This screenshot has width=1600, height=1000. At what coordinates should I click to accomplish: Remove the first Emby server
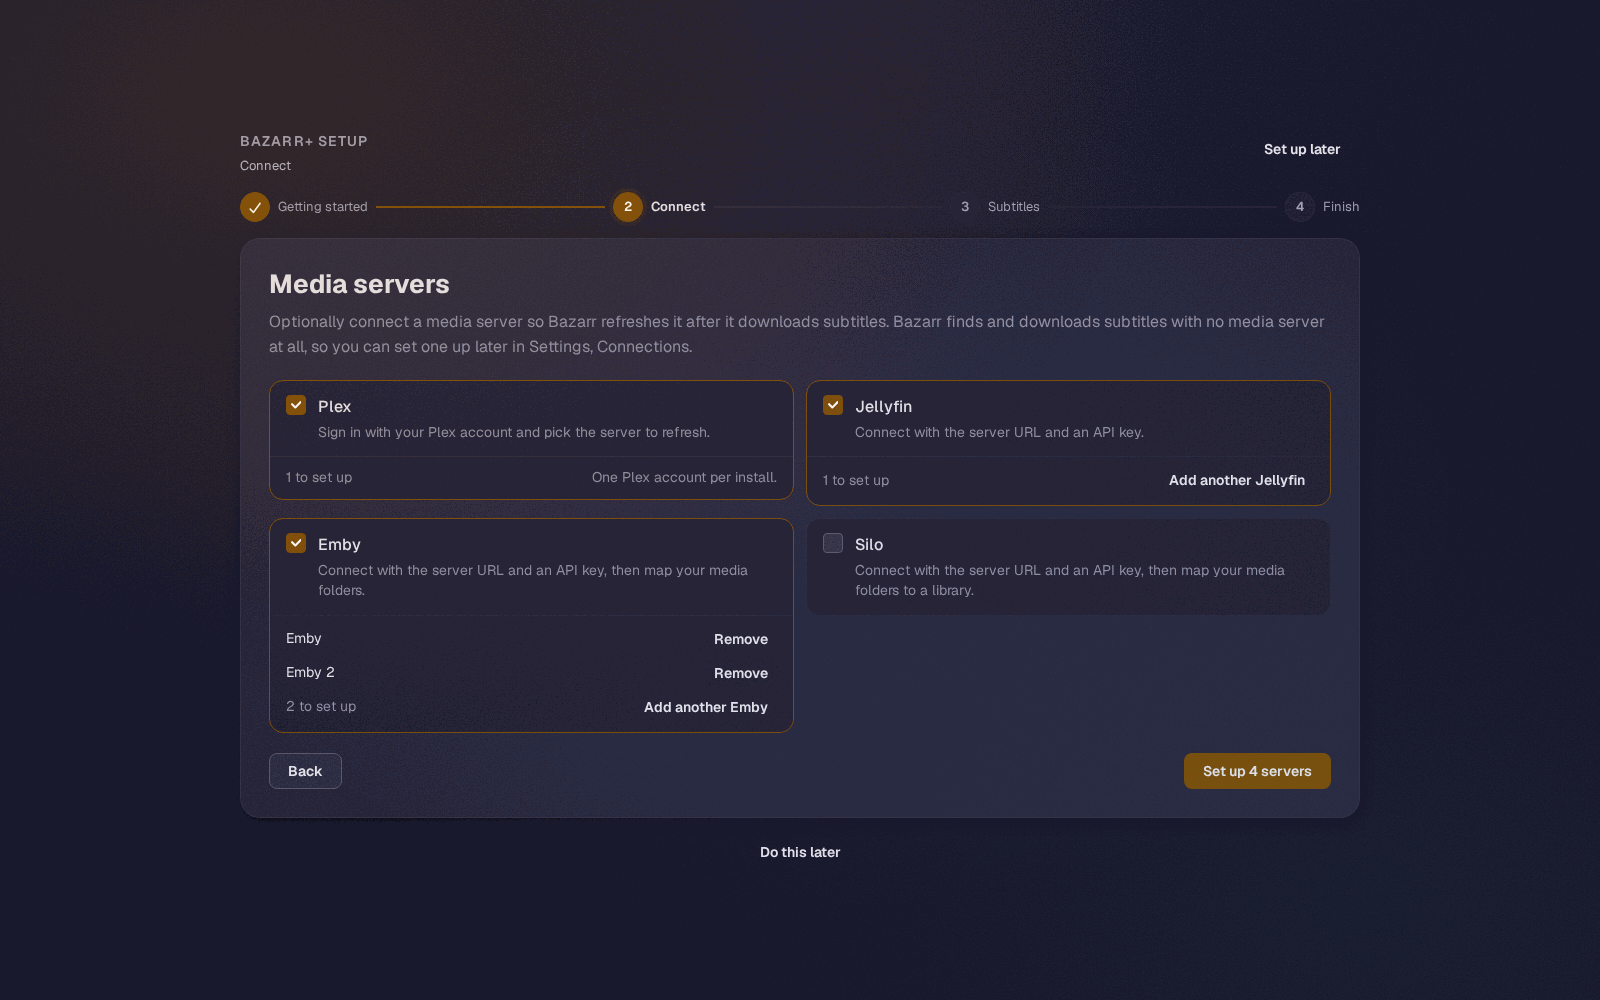pos(741,639)
